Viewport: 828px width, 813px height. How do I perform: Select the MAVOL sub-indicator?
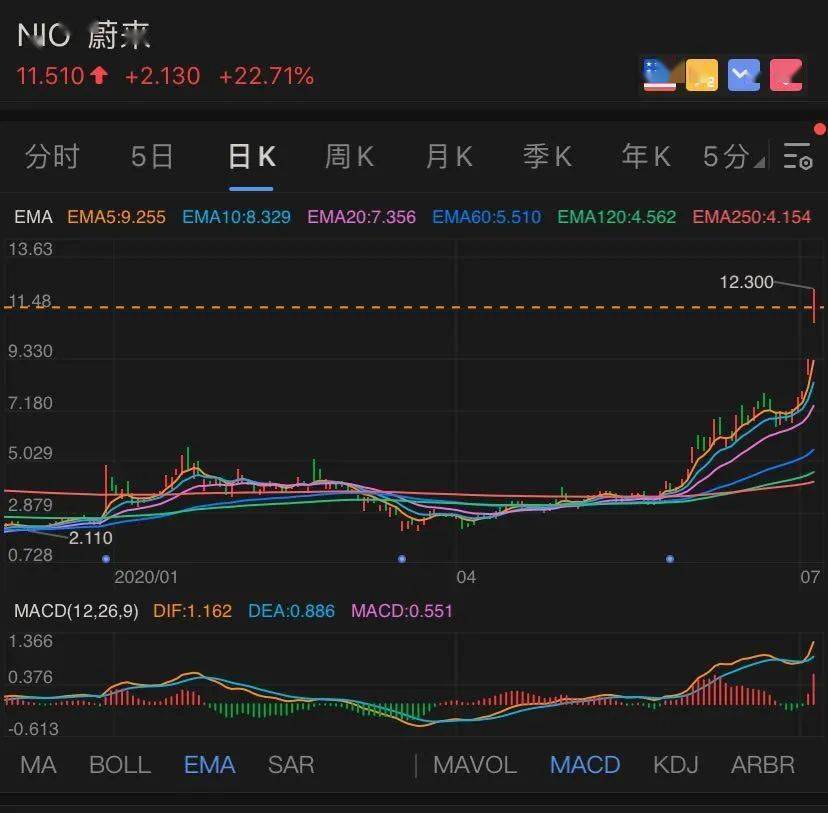[x=475, y=764]
